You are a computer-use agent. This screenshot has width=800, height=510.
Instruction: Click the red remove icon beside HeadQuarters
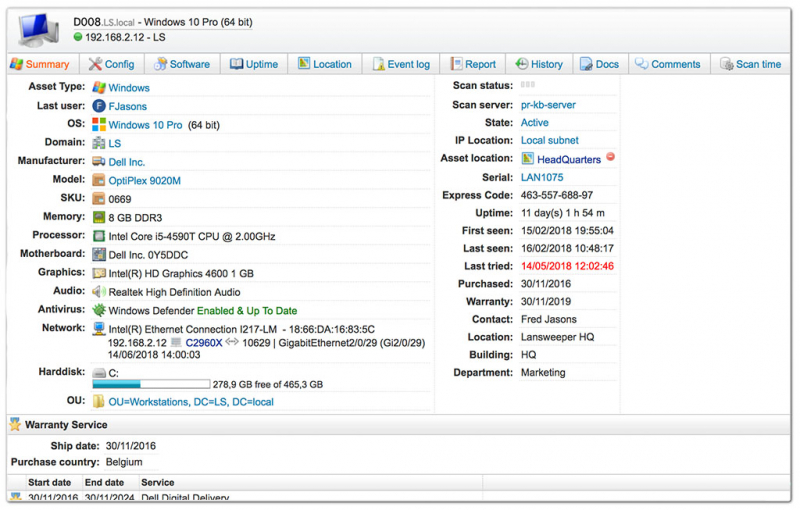point(610,158)
